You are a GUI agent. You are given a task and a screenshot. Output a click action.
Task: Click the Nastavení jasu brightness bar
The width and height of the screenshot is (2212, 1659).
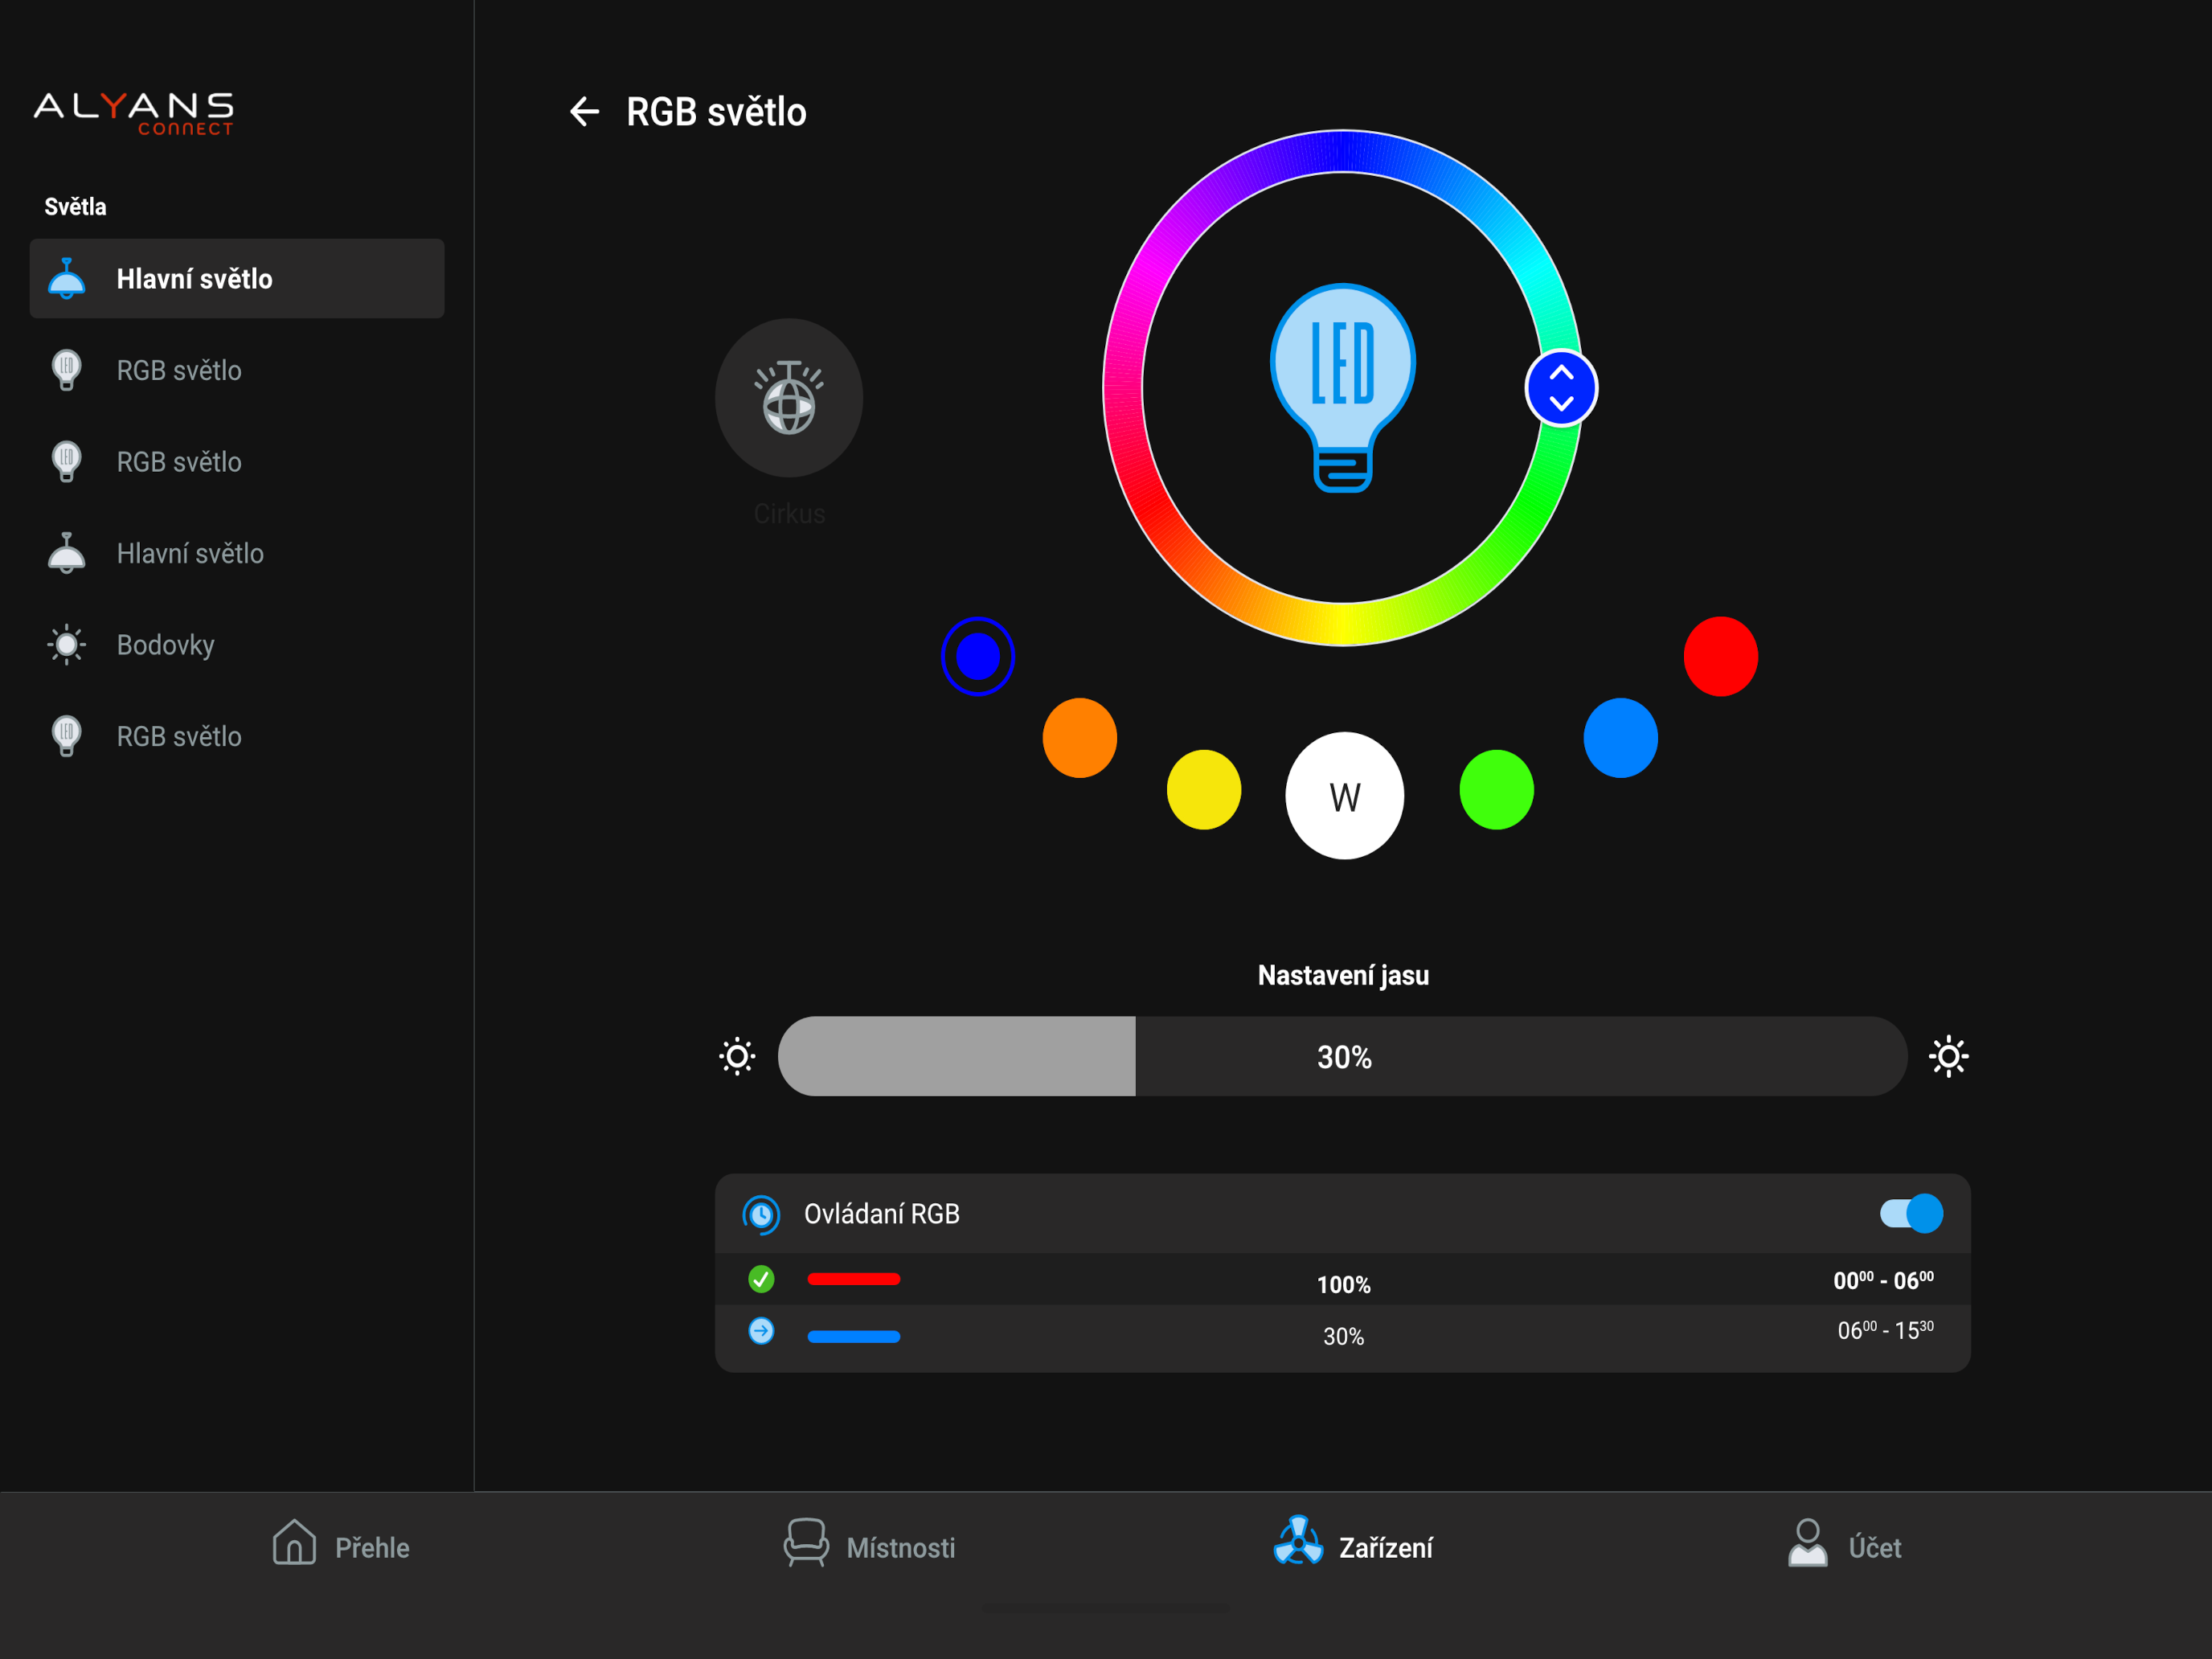(x=1342, y=1056)
